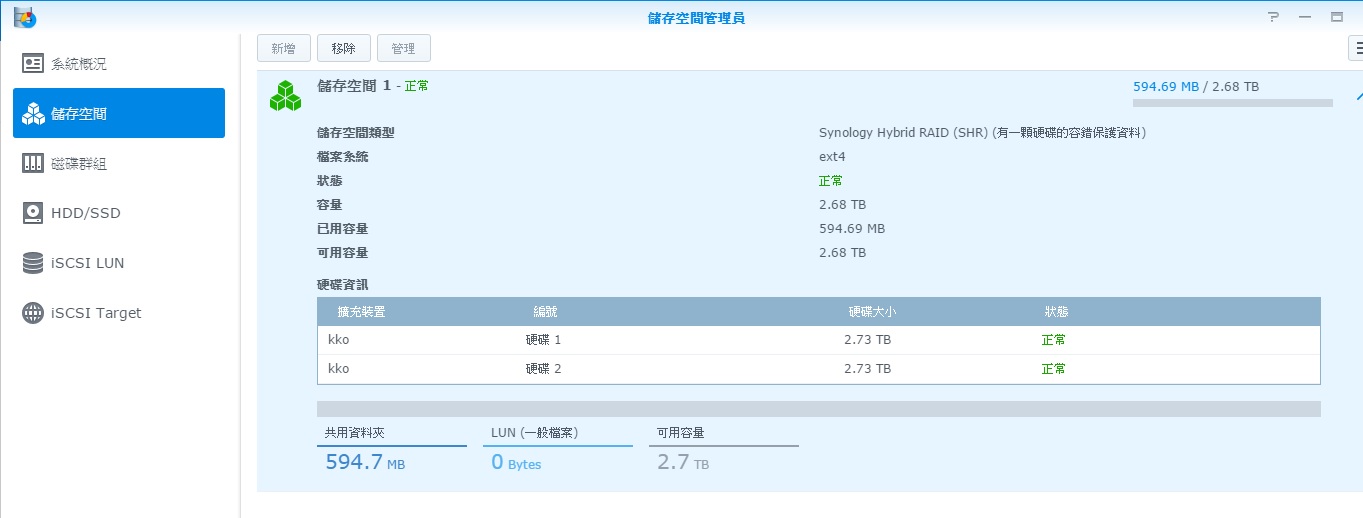Screen dimensions: 1363x518
Task: Select the 硬碟 1 row
Action: [x=819, y=340]
